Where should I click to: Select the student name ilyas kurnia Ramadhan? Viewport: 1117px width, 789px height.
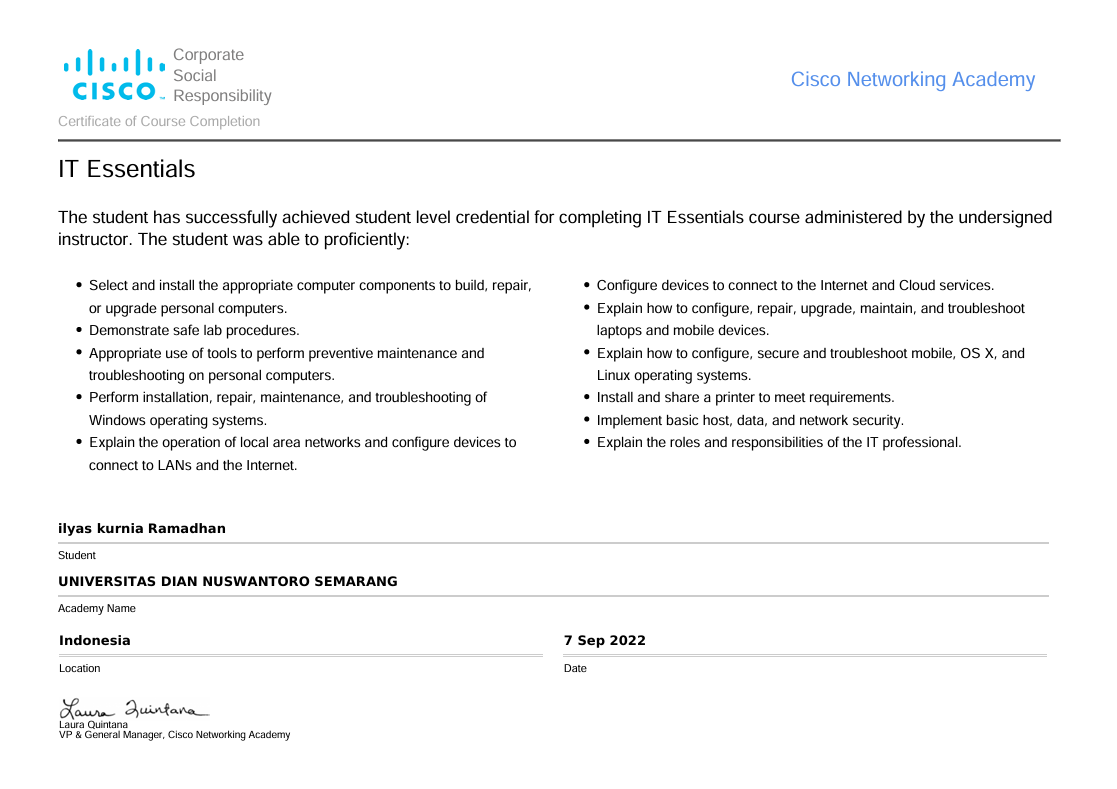[x=142, y=529]
